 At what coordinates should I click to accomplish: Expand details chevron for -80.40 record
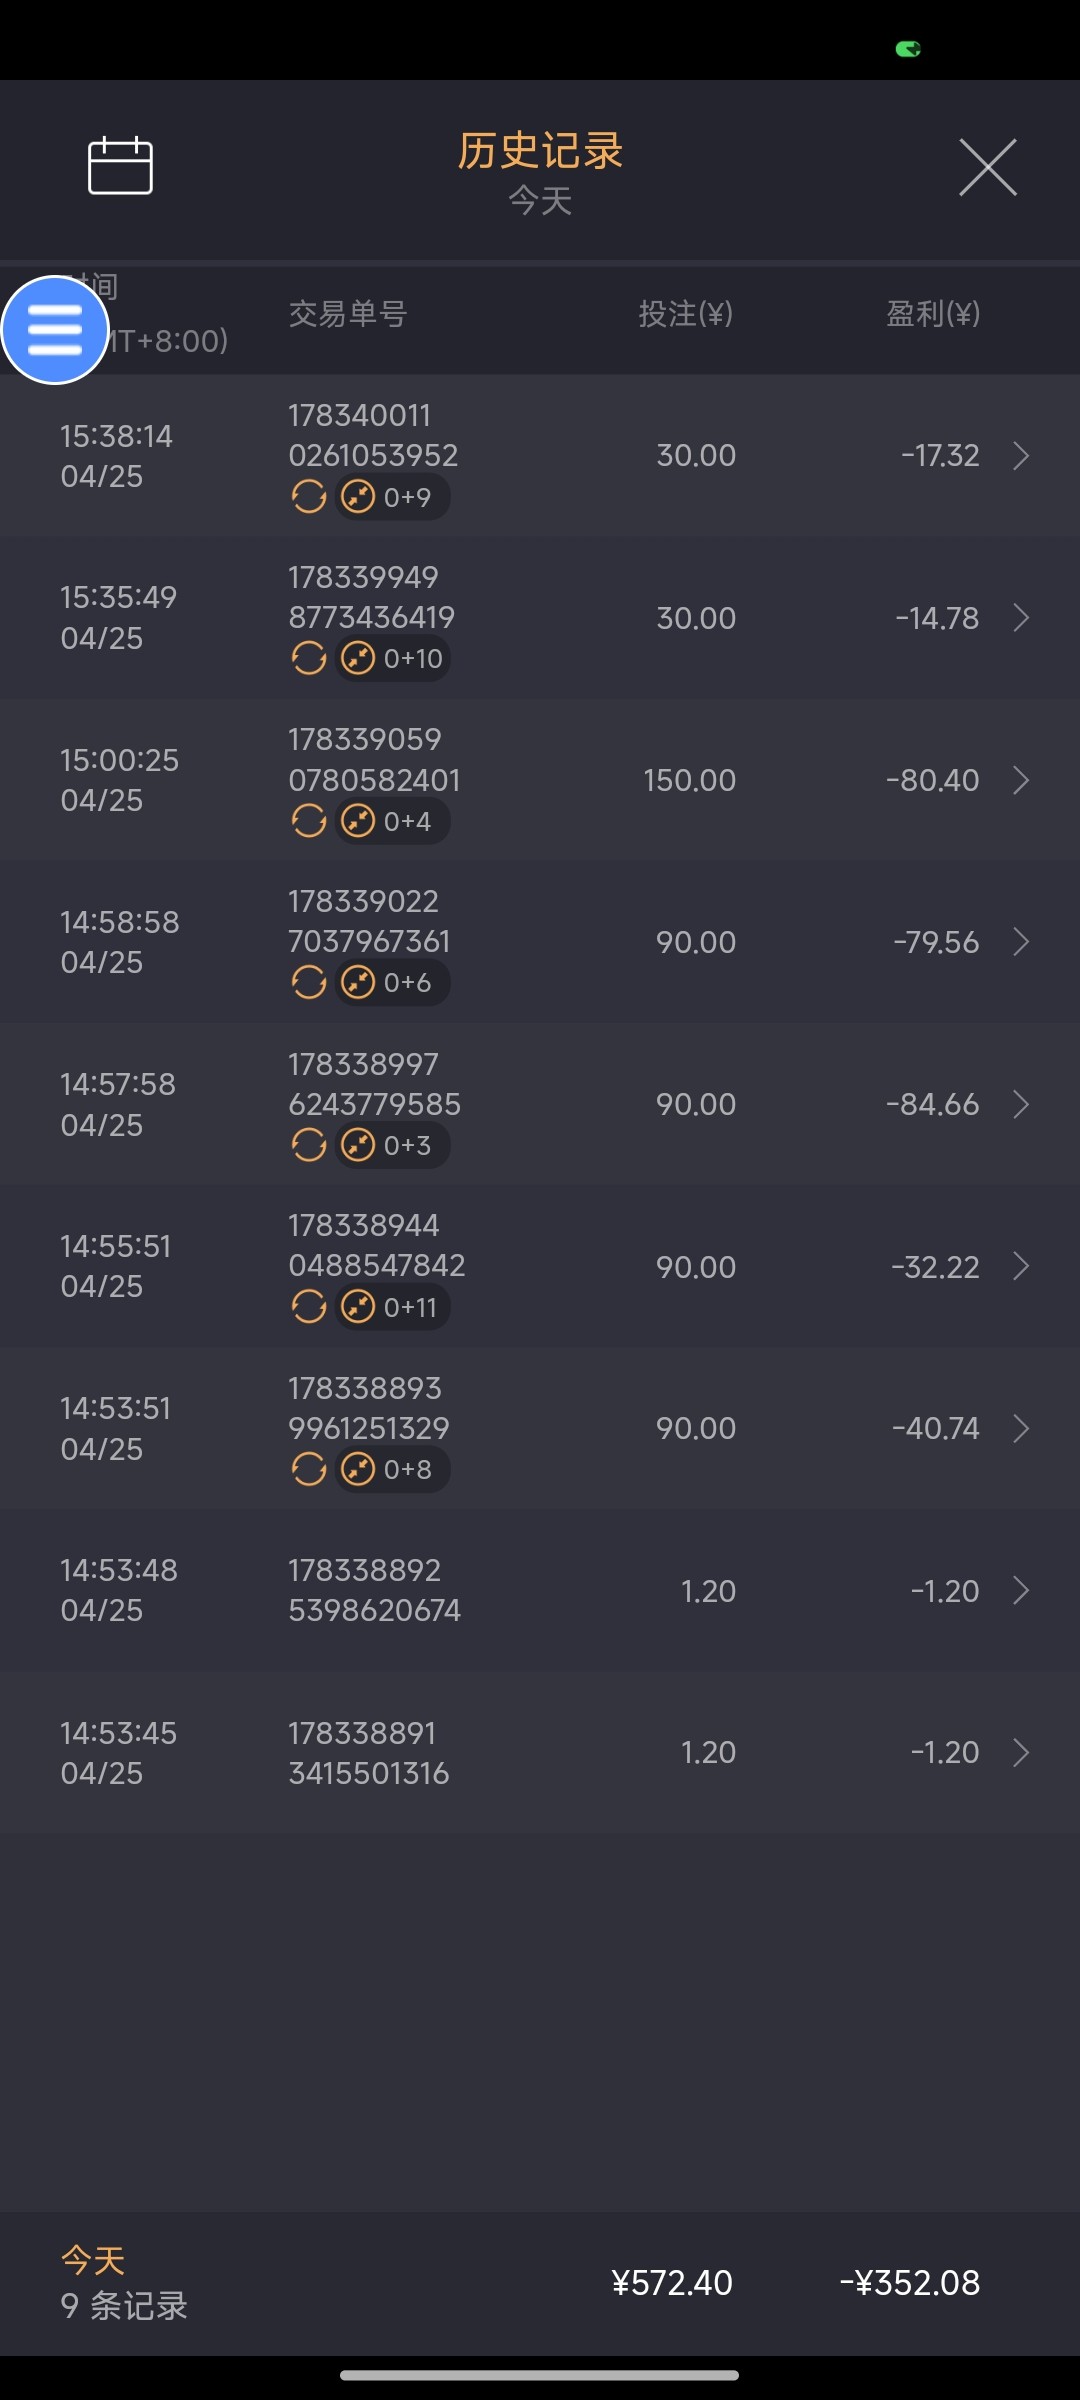(1020, 780)
